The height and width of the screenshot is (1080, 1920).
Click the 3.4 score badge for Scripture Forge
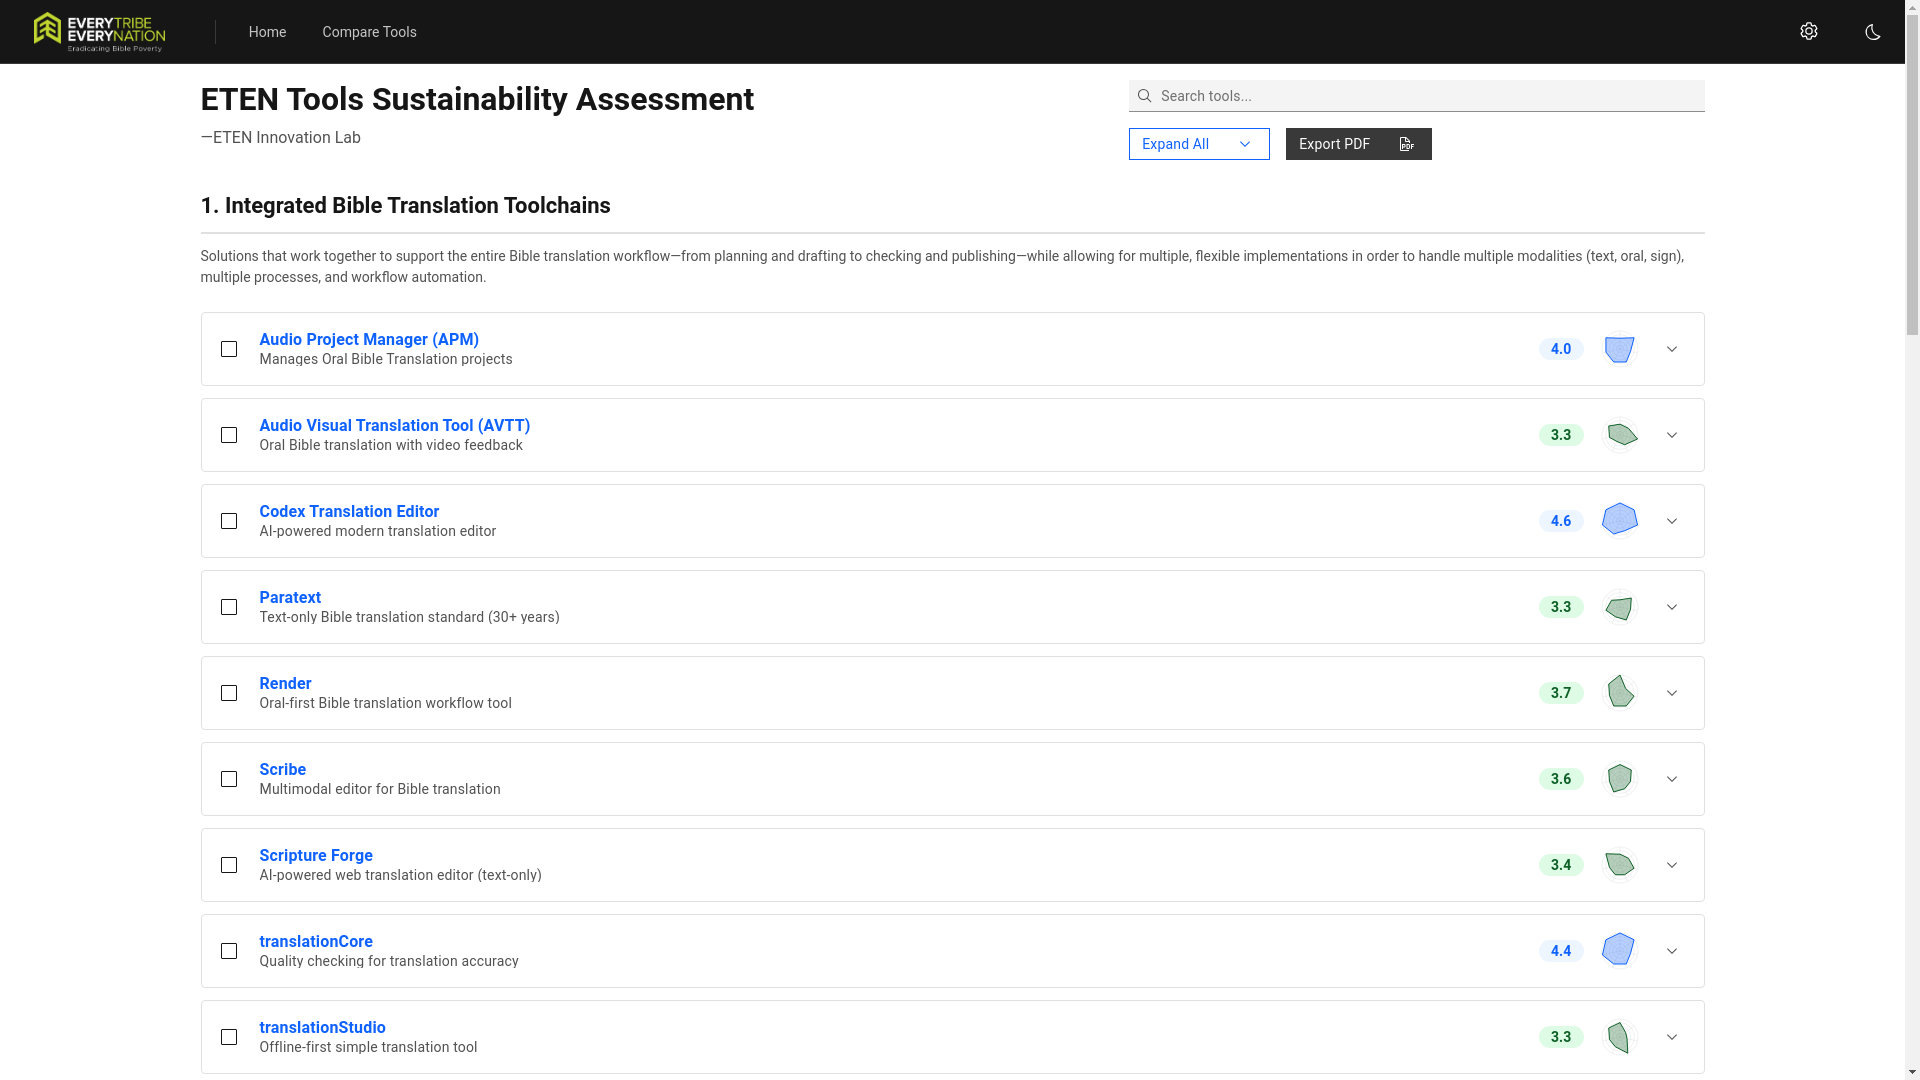tap(1561, 865)
